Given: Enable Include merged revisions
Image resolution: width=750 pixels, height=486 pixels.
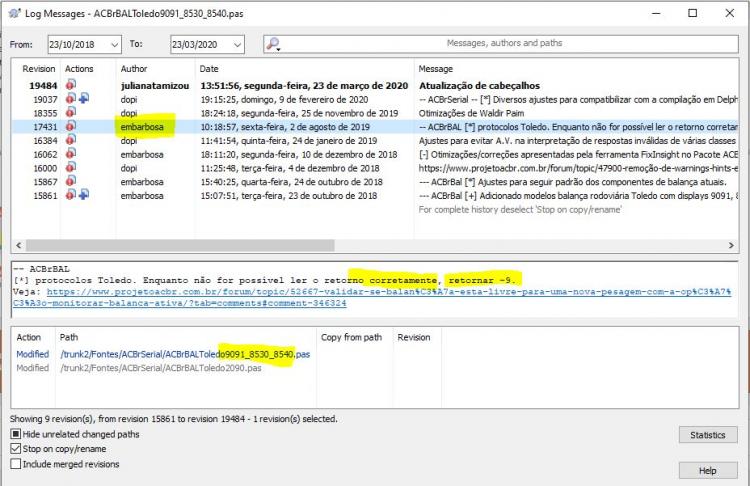Looking at the screenshot, I should (16, 464).
